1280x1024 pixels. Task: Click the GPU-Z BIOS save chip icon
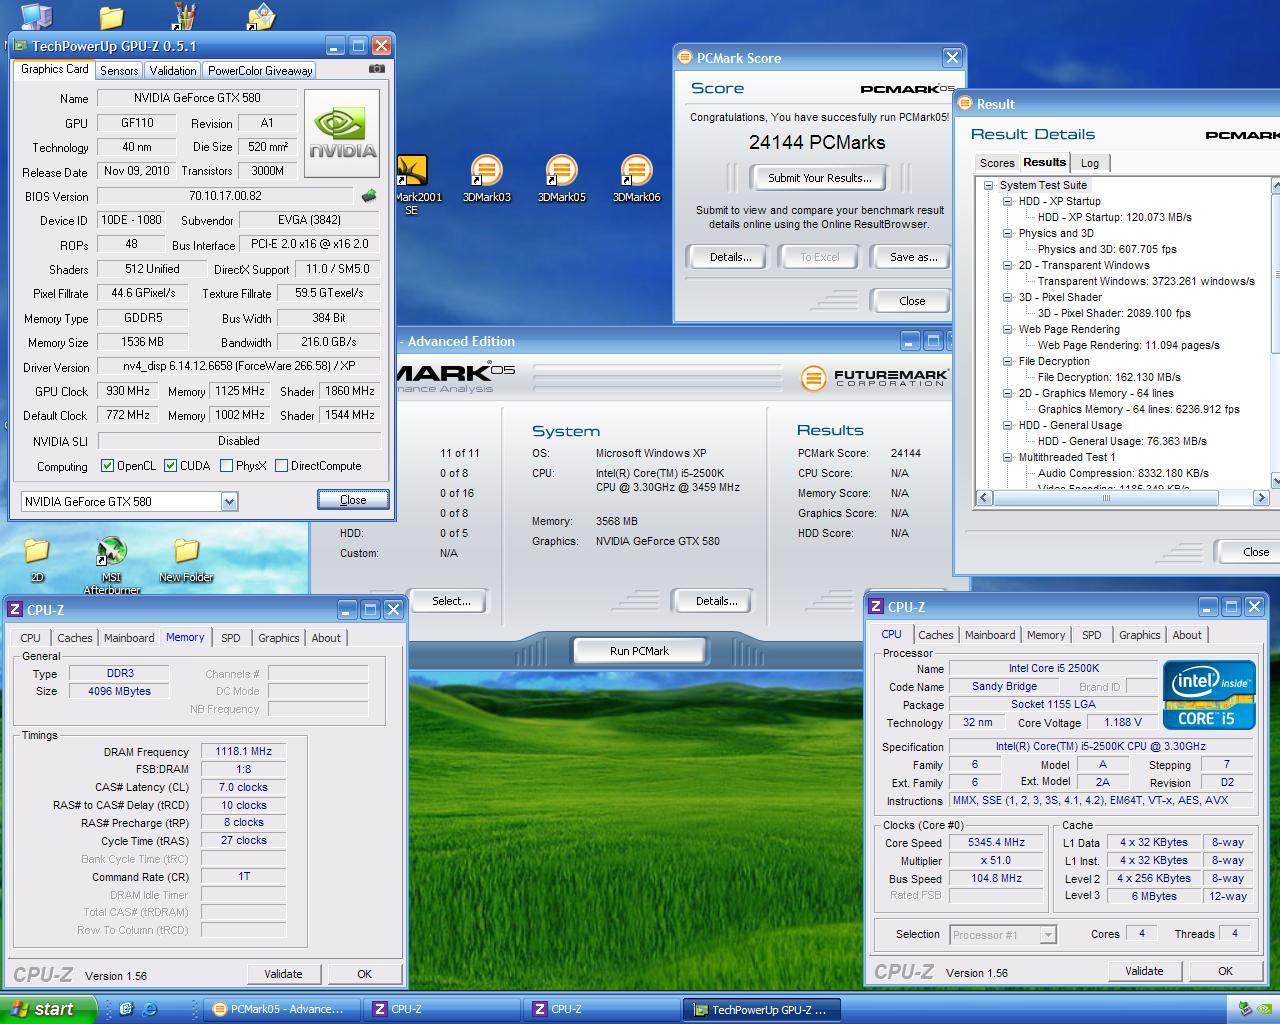click(x=369, y=196)
